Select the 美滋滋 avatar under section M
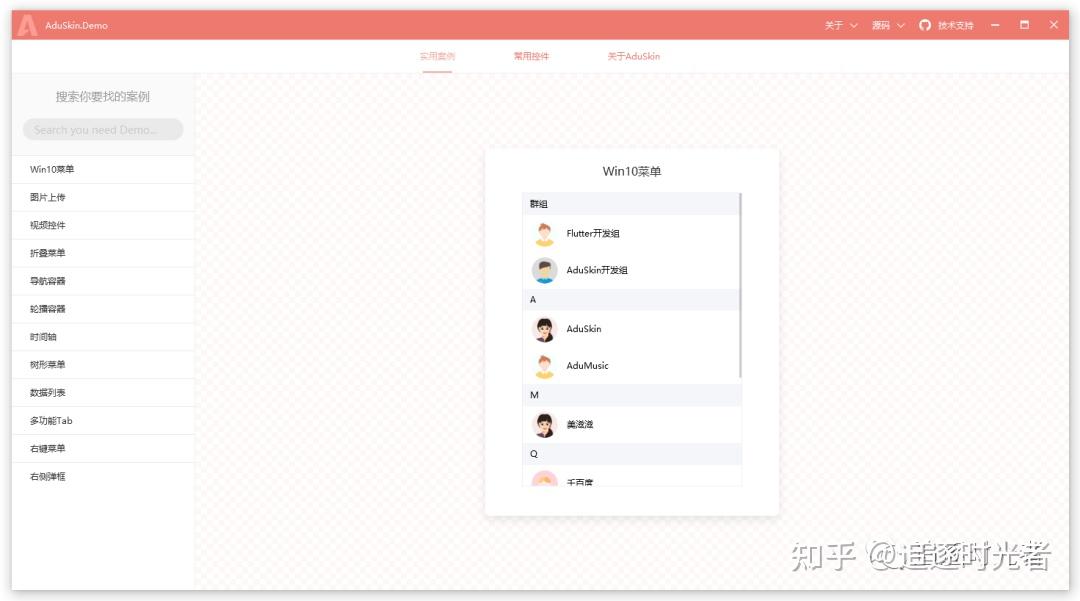Image resolution: width=1080 pixels, height=601 pixels. pos(544,424)
